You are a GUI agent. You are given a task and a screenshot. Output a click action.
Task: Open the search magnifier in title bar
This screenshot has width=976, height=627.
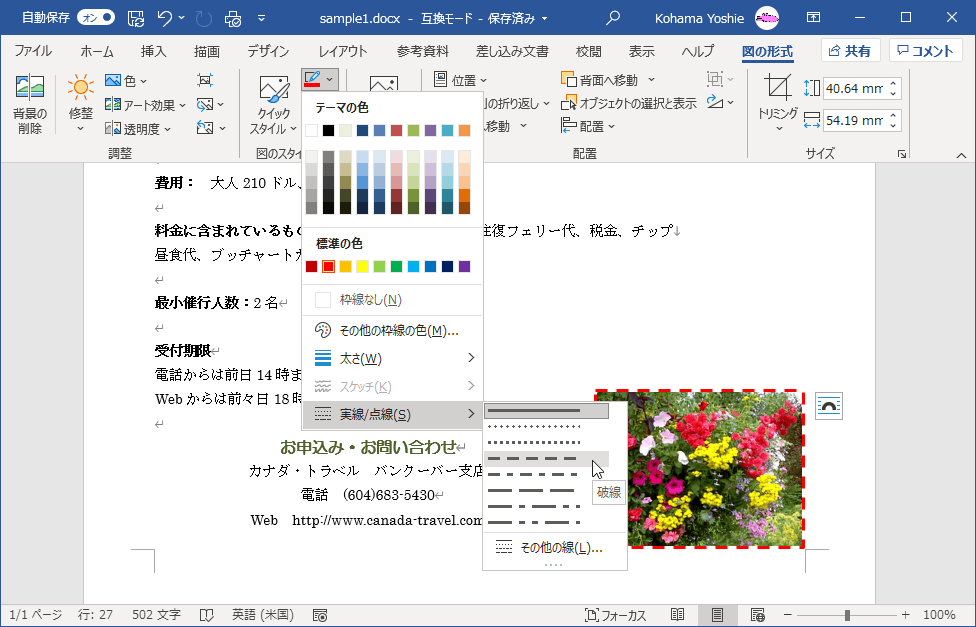click(613, 18)
